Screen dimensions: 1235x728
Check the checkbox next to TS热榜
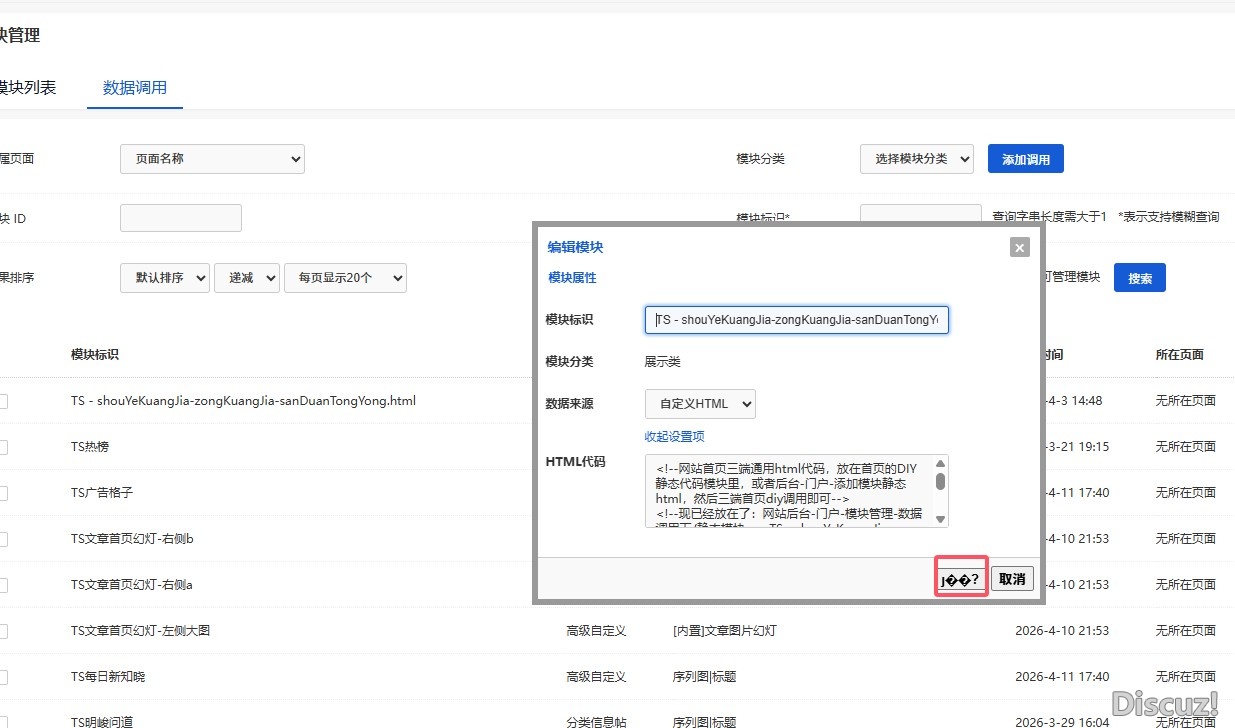coord(2,446)
